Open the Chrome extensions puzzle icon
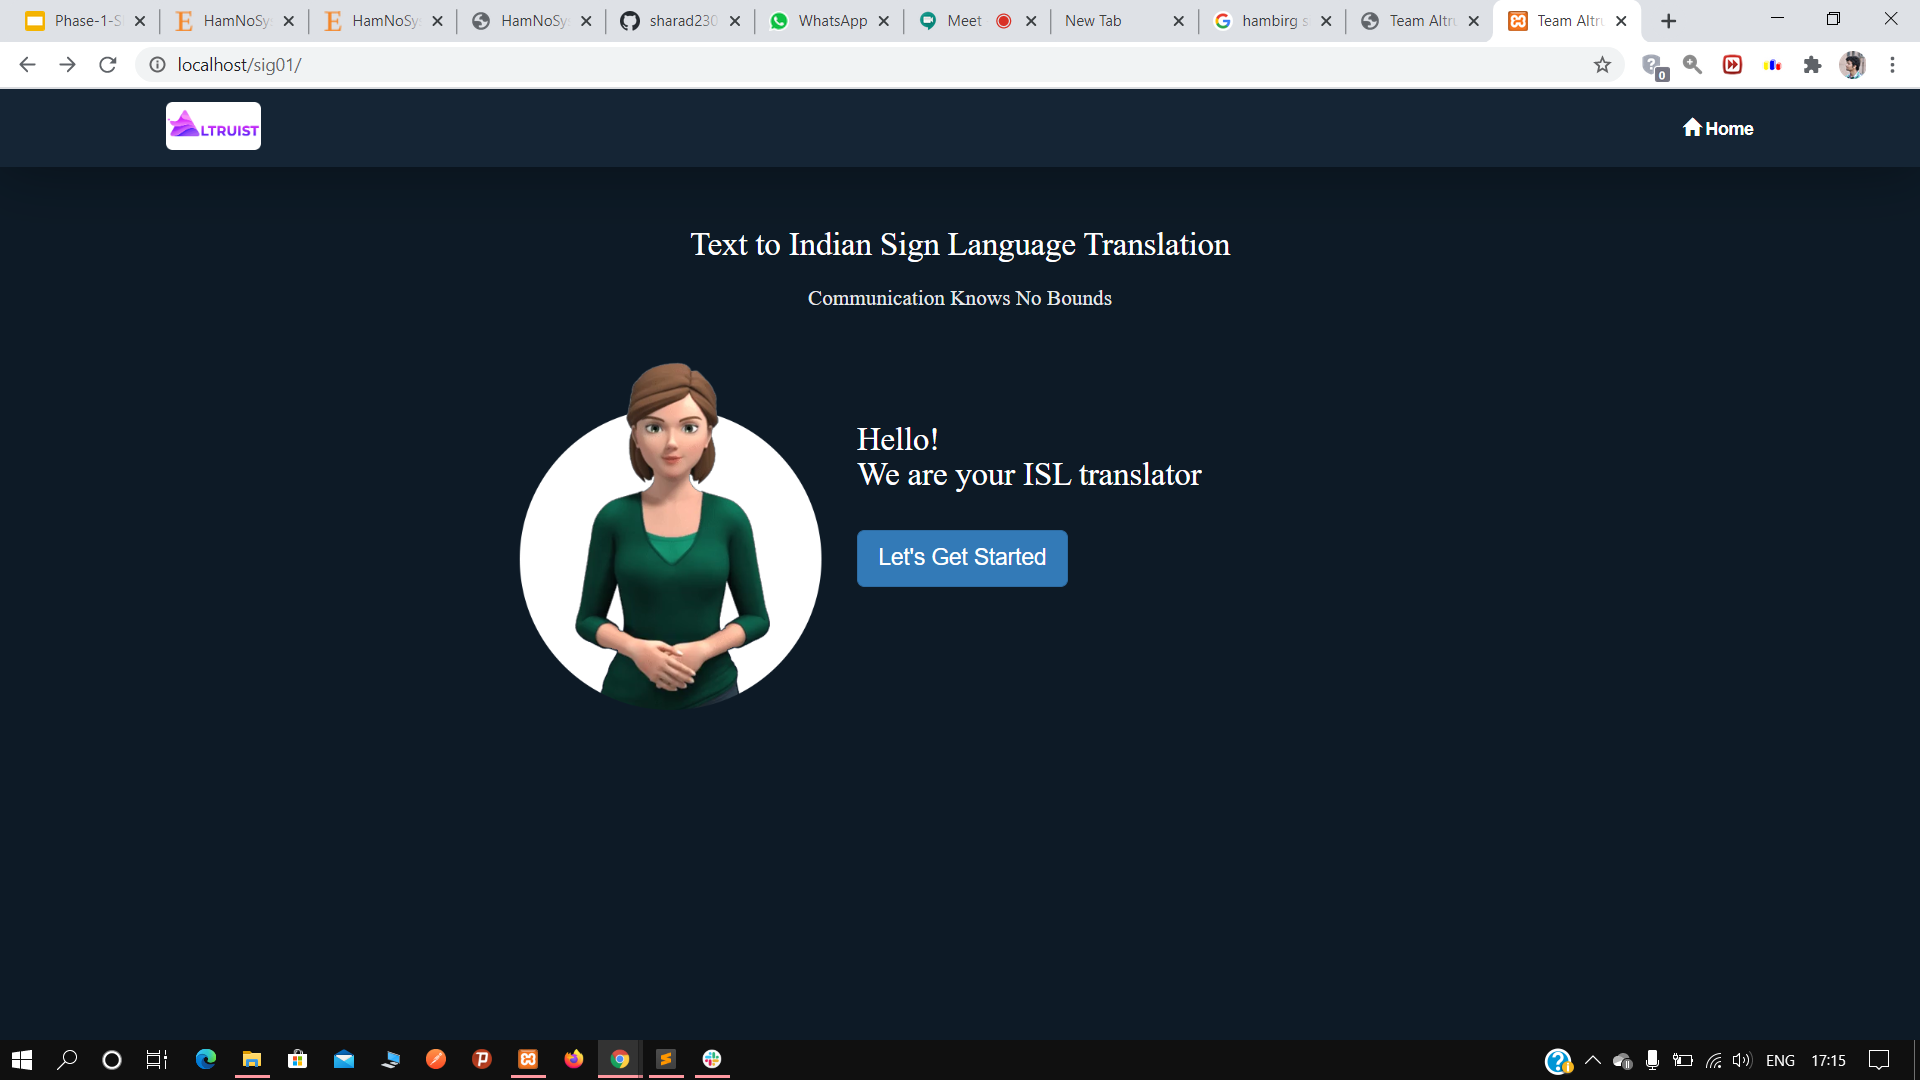 (1812, 65)
